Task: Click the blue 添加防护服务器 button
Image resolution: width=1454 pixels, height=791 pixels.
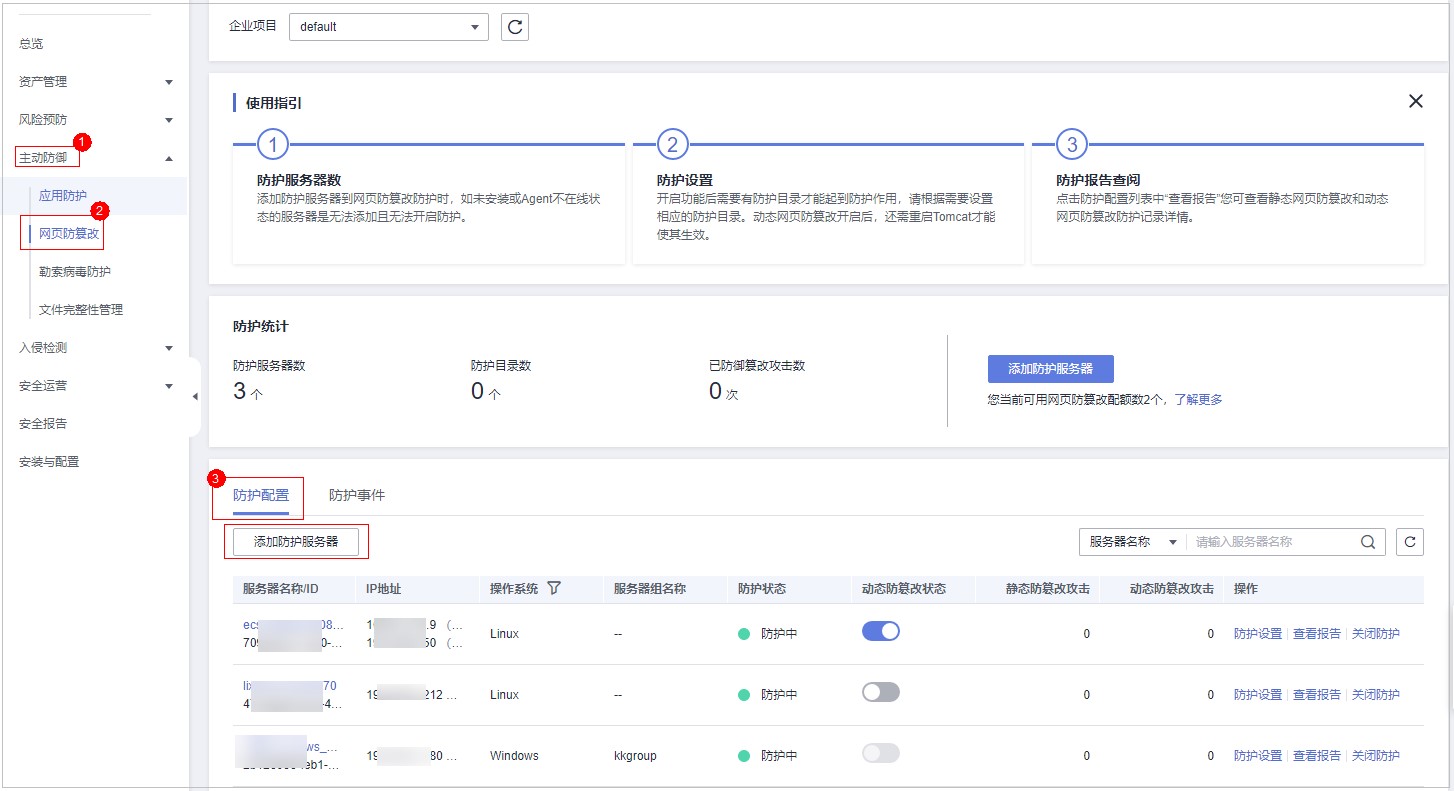Action: 1050,369
